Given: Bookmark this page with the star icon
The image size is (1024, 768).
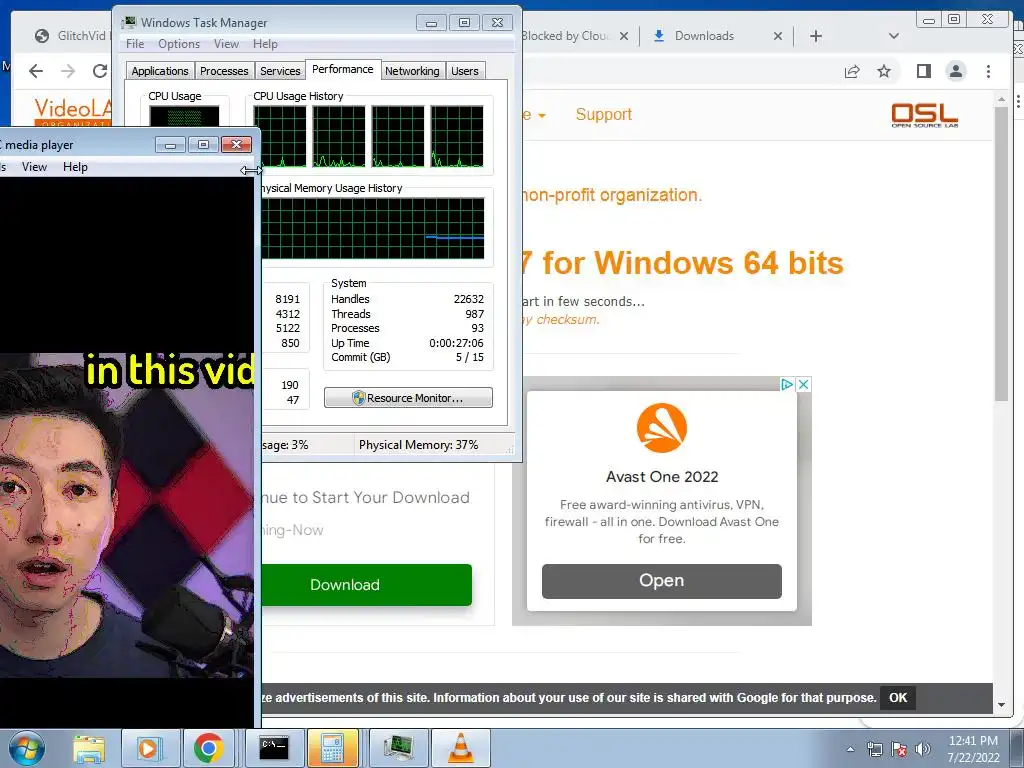Looking at the screenshot, I should (x=884, y=71).
